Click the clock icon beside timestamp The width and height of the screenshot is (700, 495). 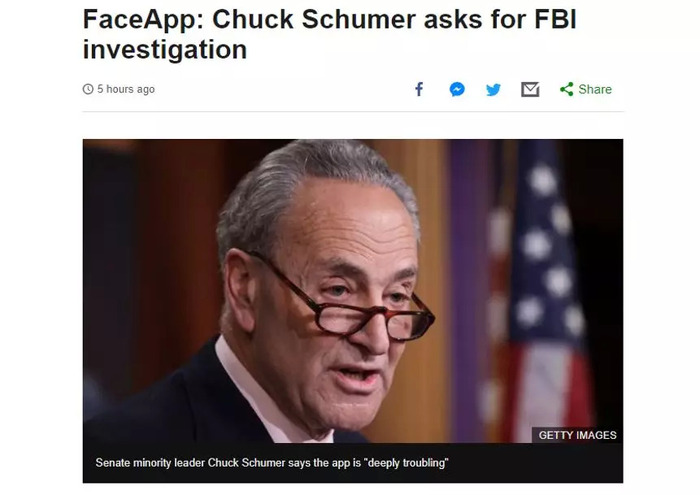coord(88,89)
